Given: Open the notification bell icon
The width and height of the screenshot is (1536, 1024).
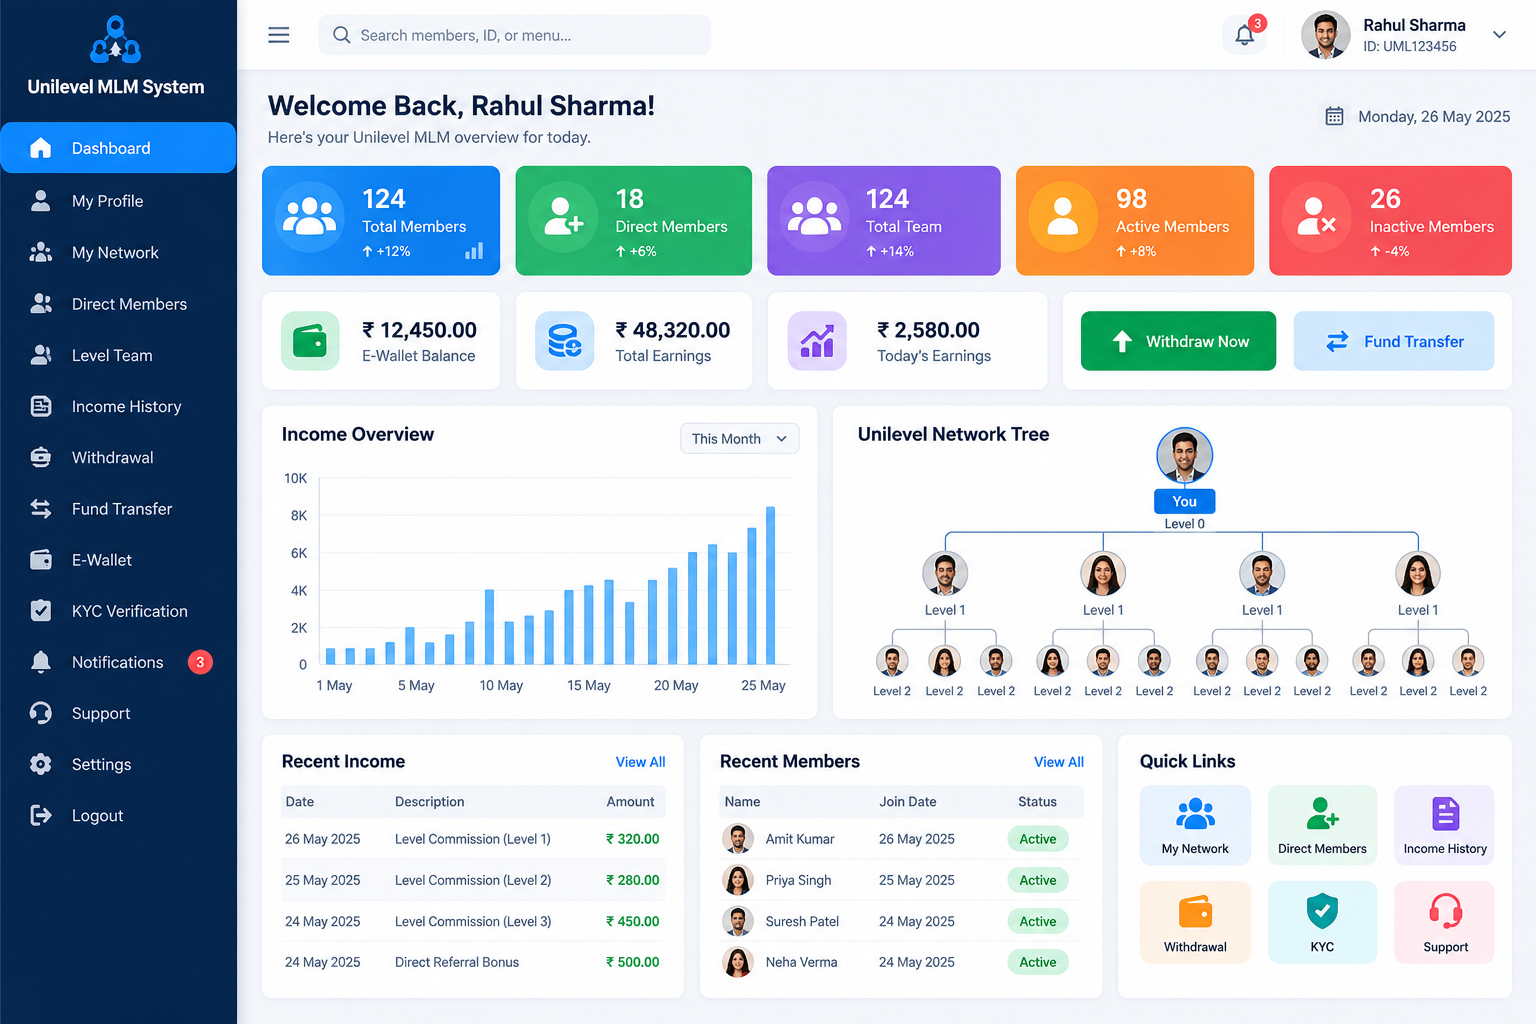Looking at the screenshot, I should click(x=1244, y=35).
